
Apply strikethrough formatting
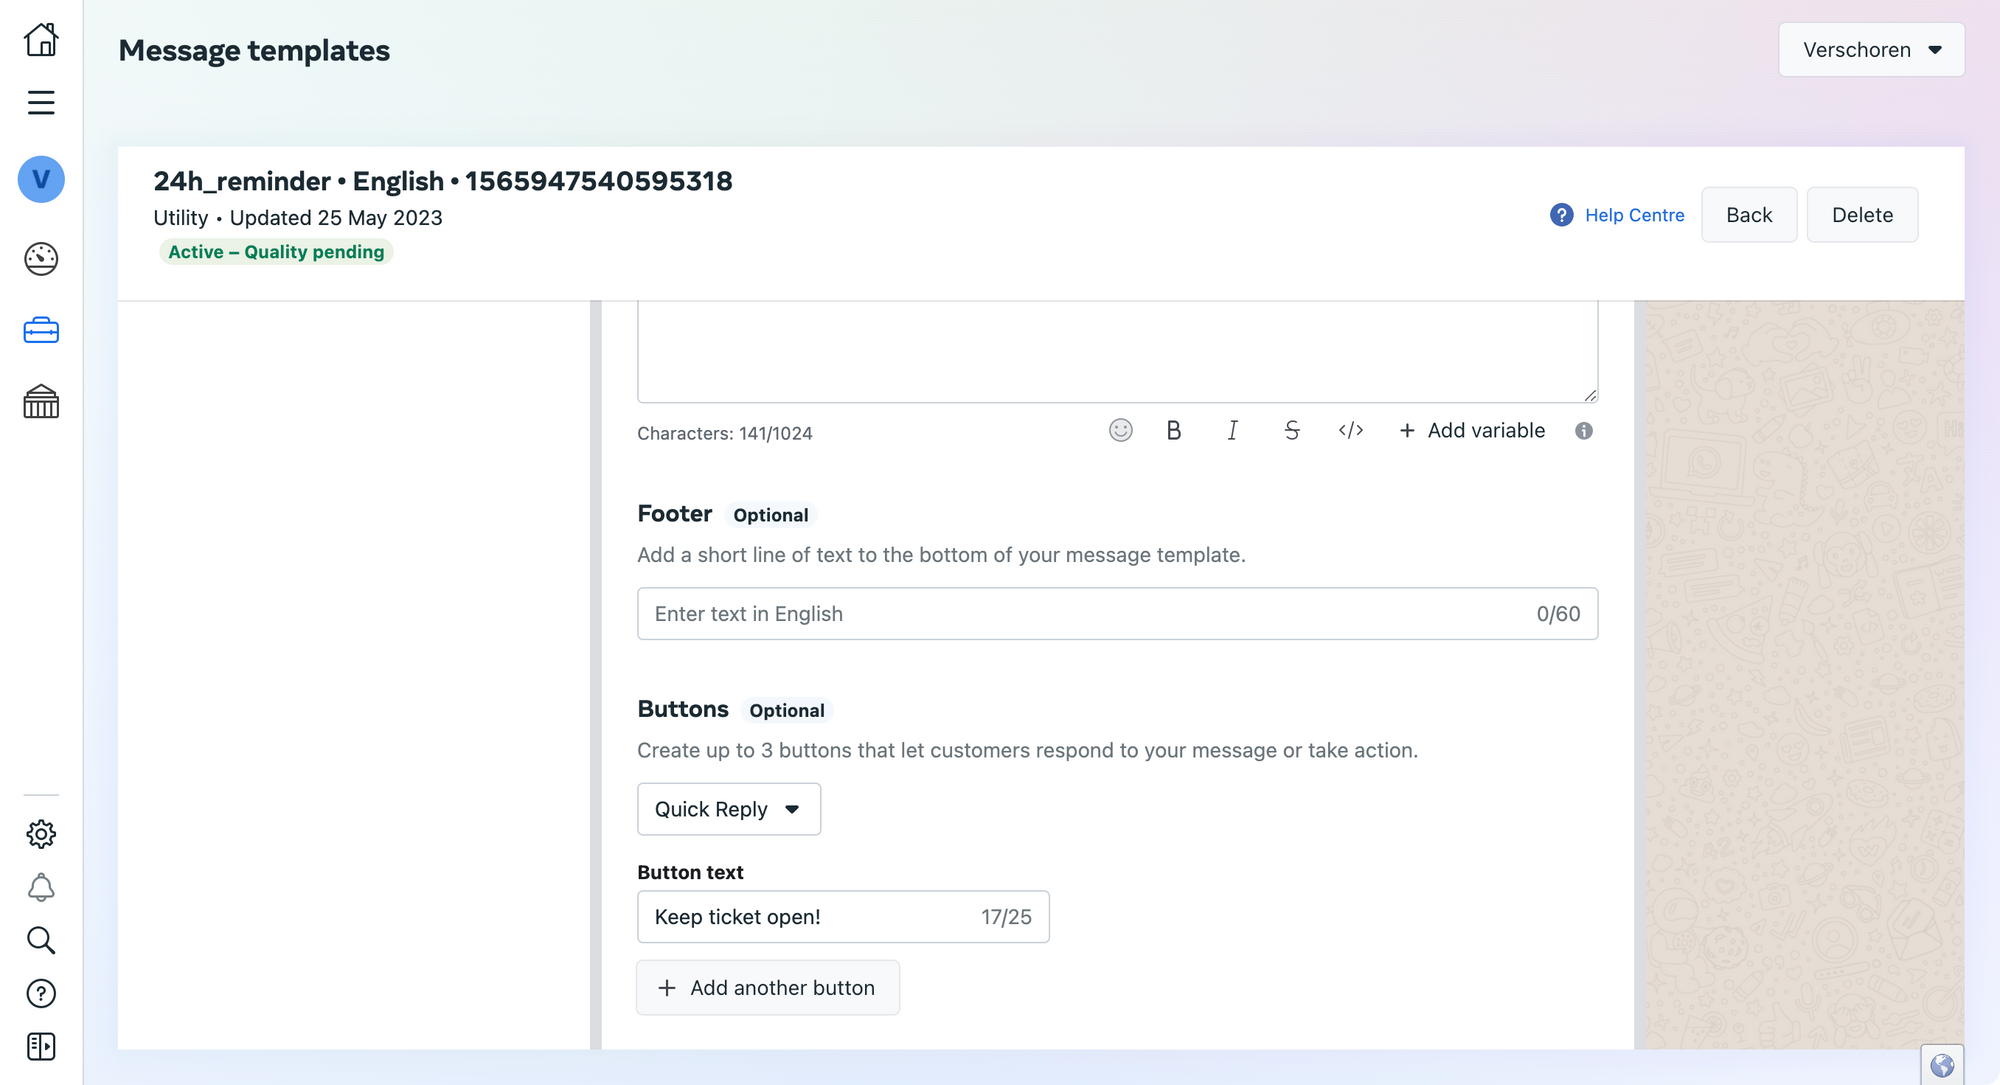click(x=1291, y=430)
